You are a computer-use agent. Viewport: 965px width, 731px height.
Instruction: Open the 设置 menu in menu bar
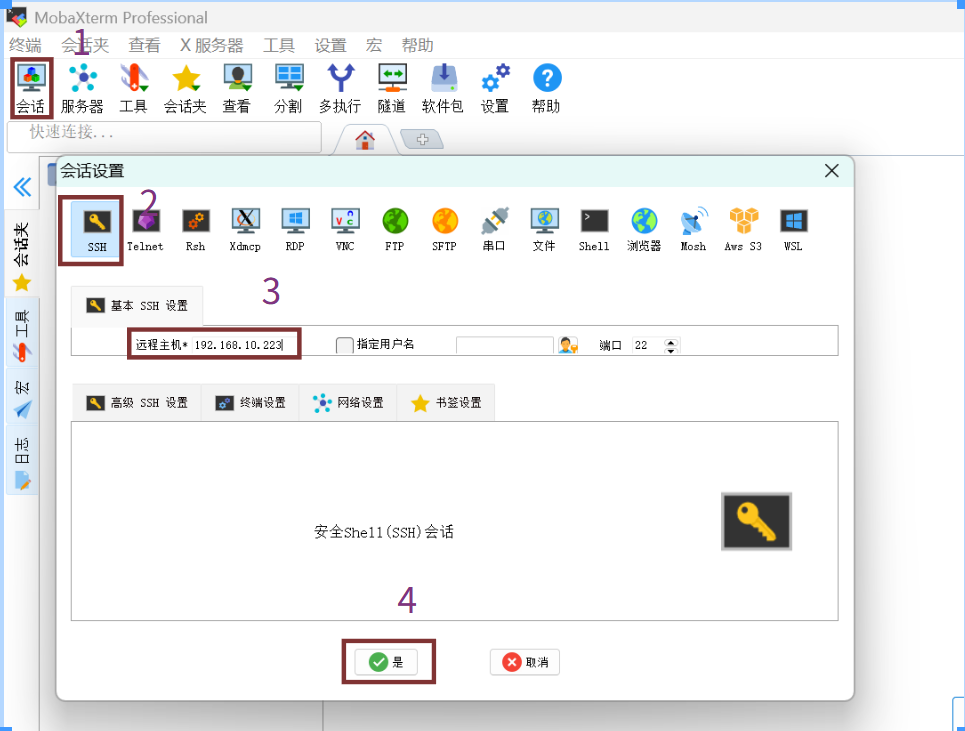point(330,46)
